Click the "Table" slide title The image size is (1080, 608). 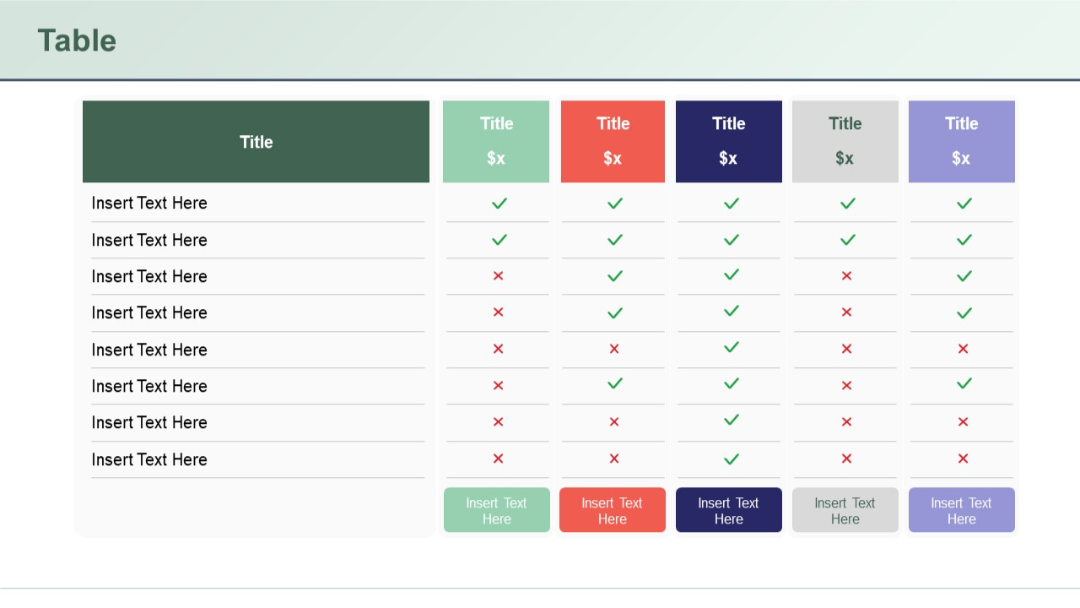click(77, 41)
